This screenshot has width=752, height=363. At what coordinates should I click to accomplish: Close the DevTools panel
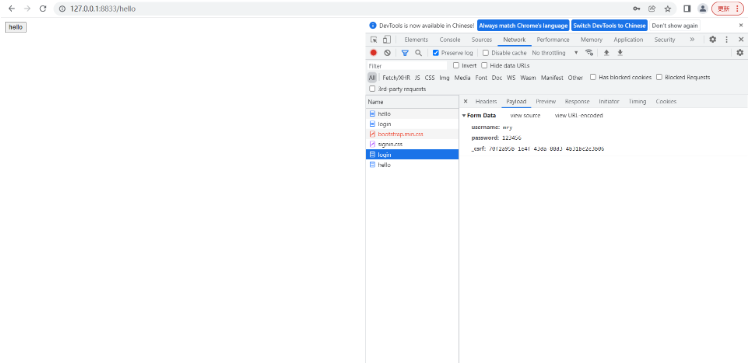click(x=740, y=40)
